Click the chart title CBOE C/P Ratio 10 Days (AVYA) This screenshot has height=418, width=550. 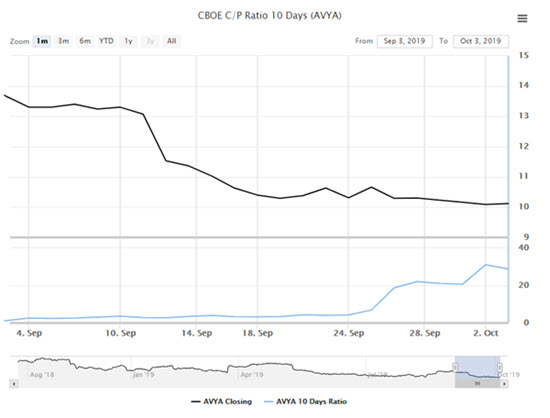click(x=269, y=15)
